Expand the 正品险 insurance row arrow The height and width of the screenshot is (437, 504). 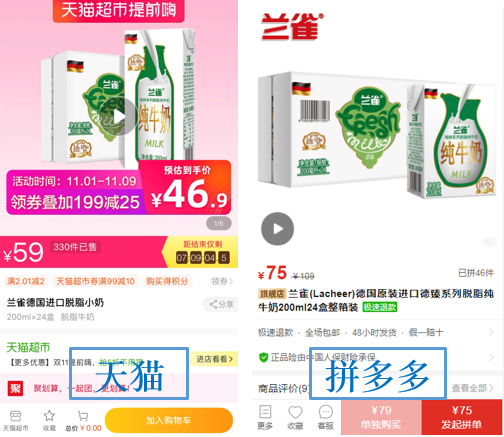tap(491, 358)
